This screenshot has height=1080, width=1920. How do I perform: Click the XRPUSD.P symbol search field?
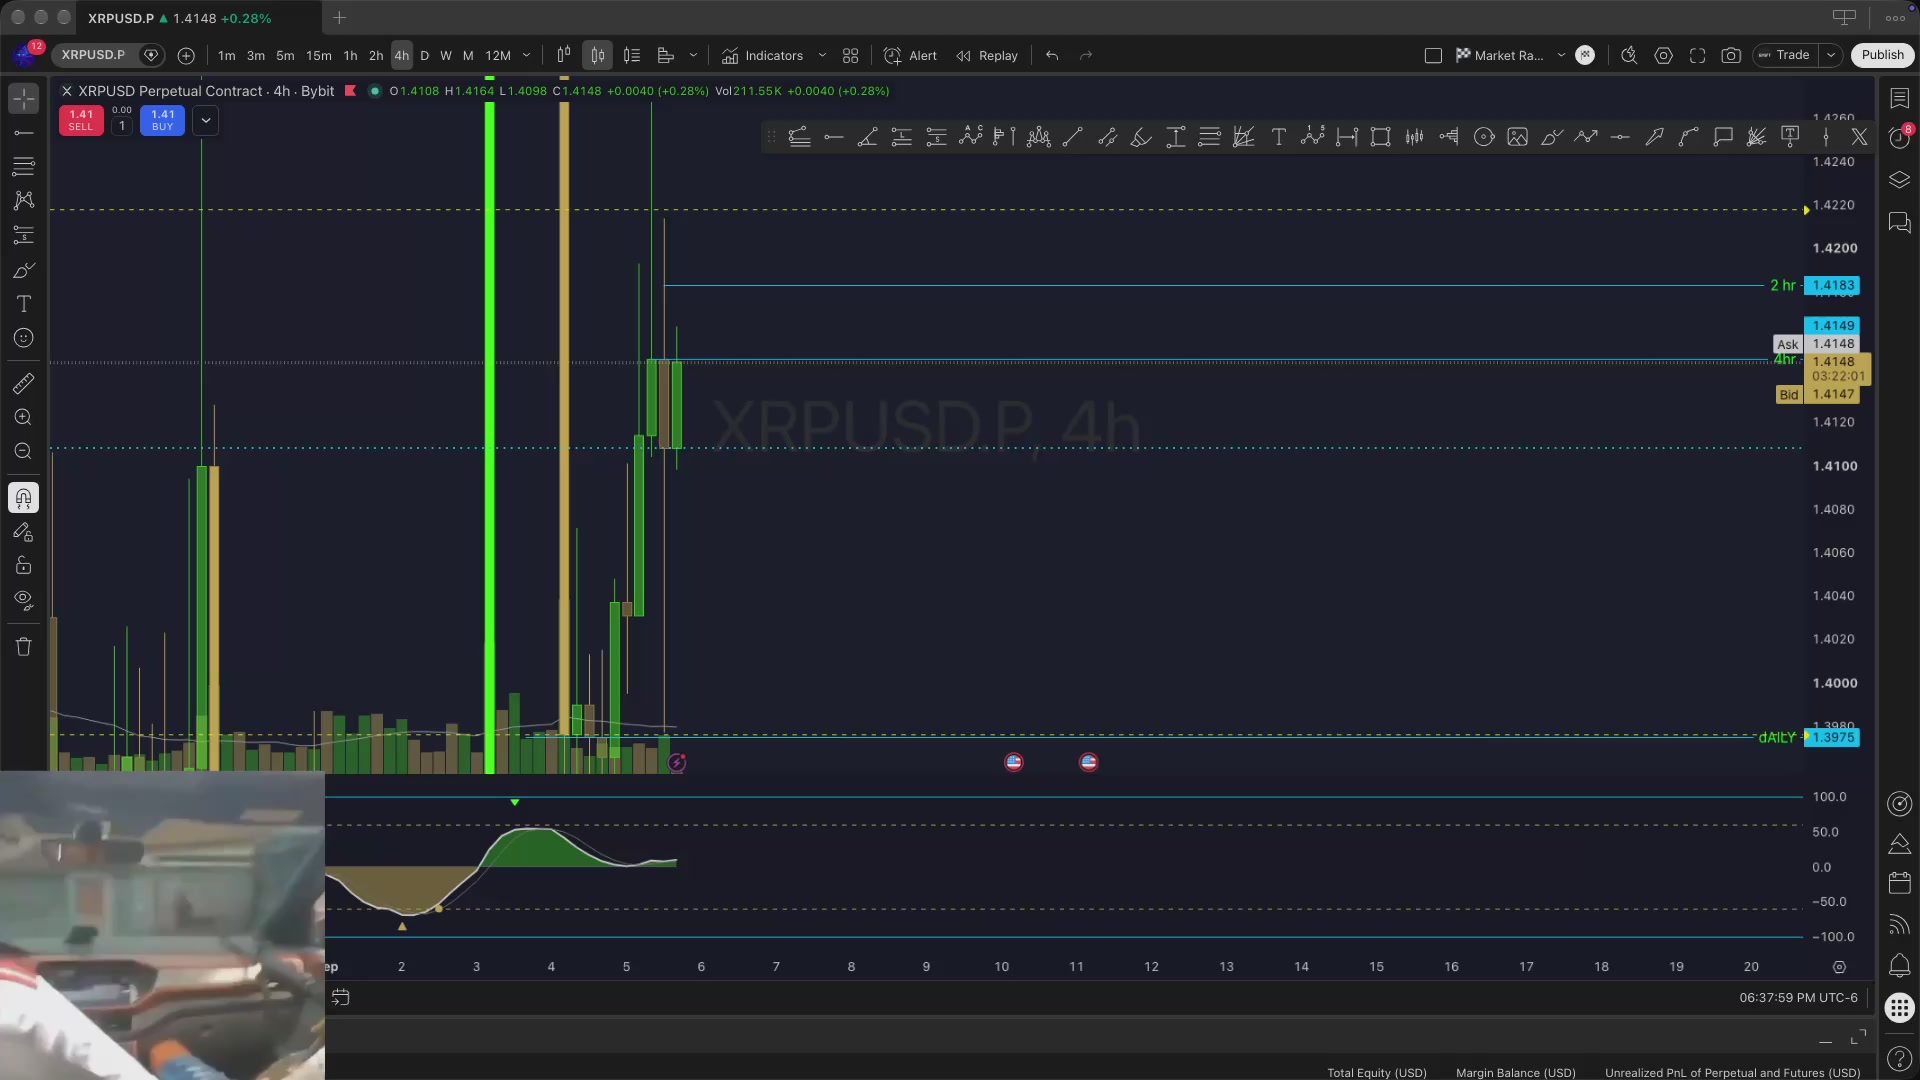94,56
